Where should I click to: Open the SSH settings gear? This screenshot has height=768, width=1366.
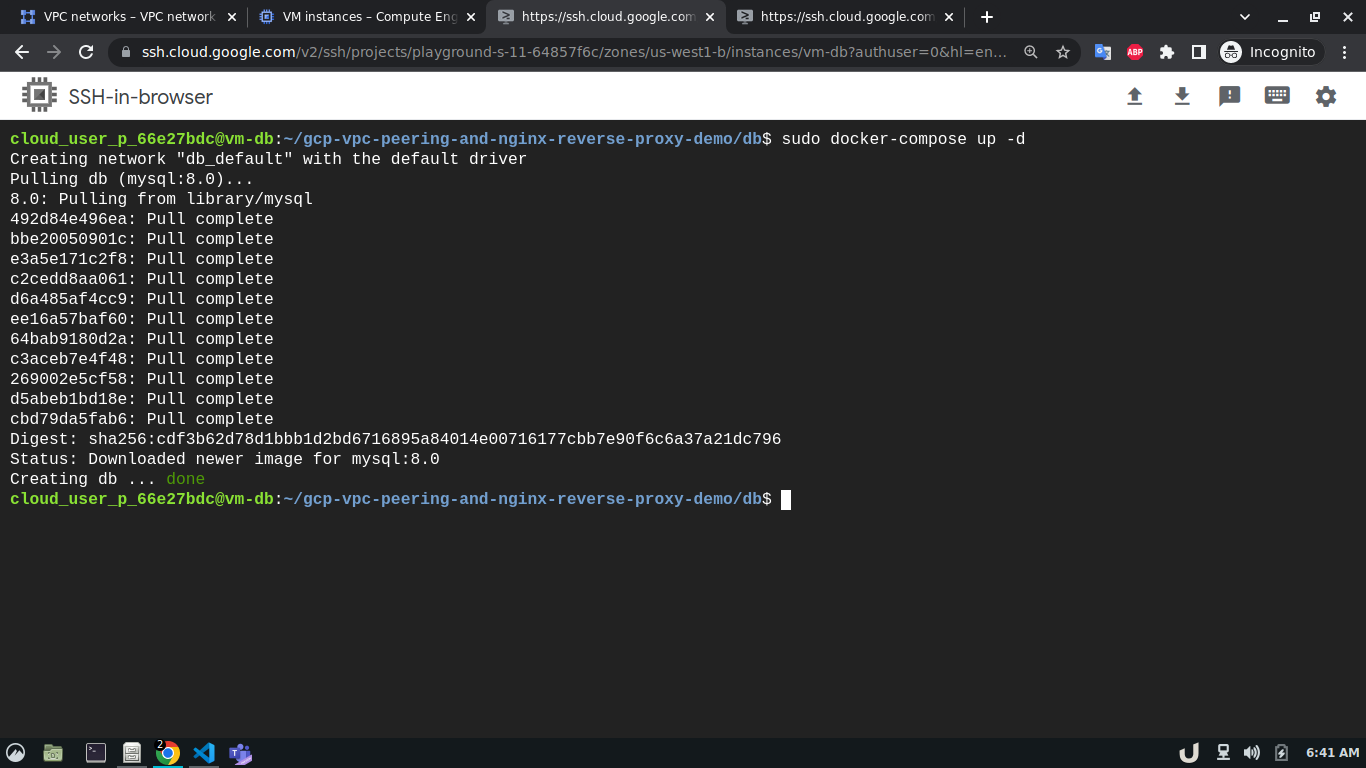[x=1326, y=96]
